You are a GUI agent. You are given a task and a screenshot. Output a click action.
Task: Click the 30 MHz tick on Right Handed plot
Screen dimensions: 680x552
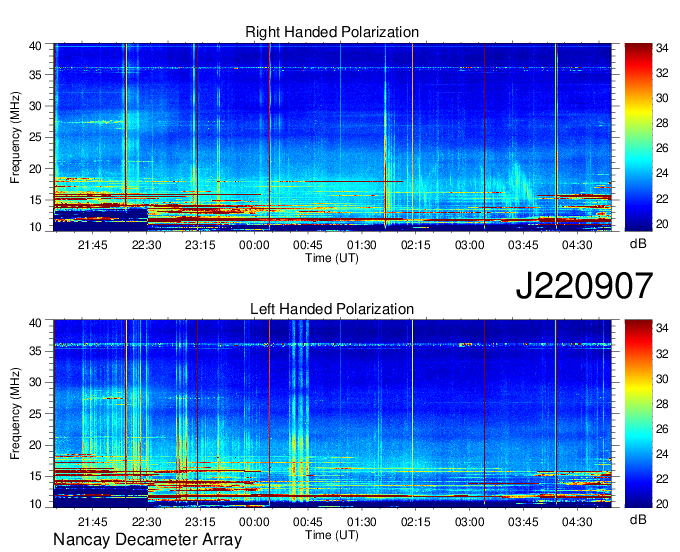[35, 106]
